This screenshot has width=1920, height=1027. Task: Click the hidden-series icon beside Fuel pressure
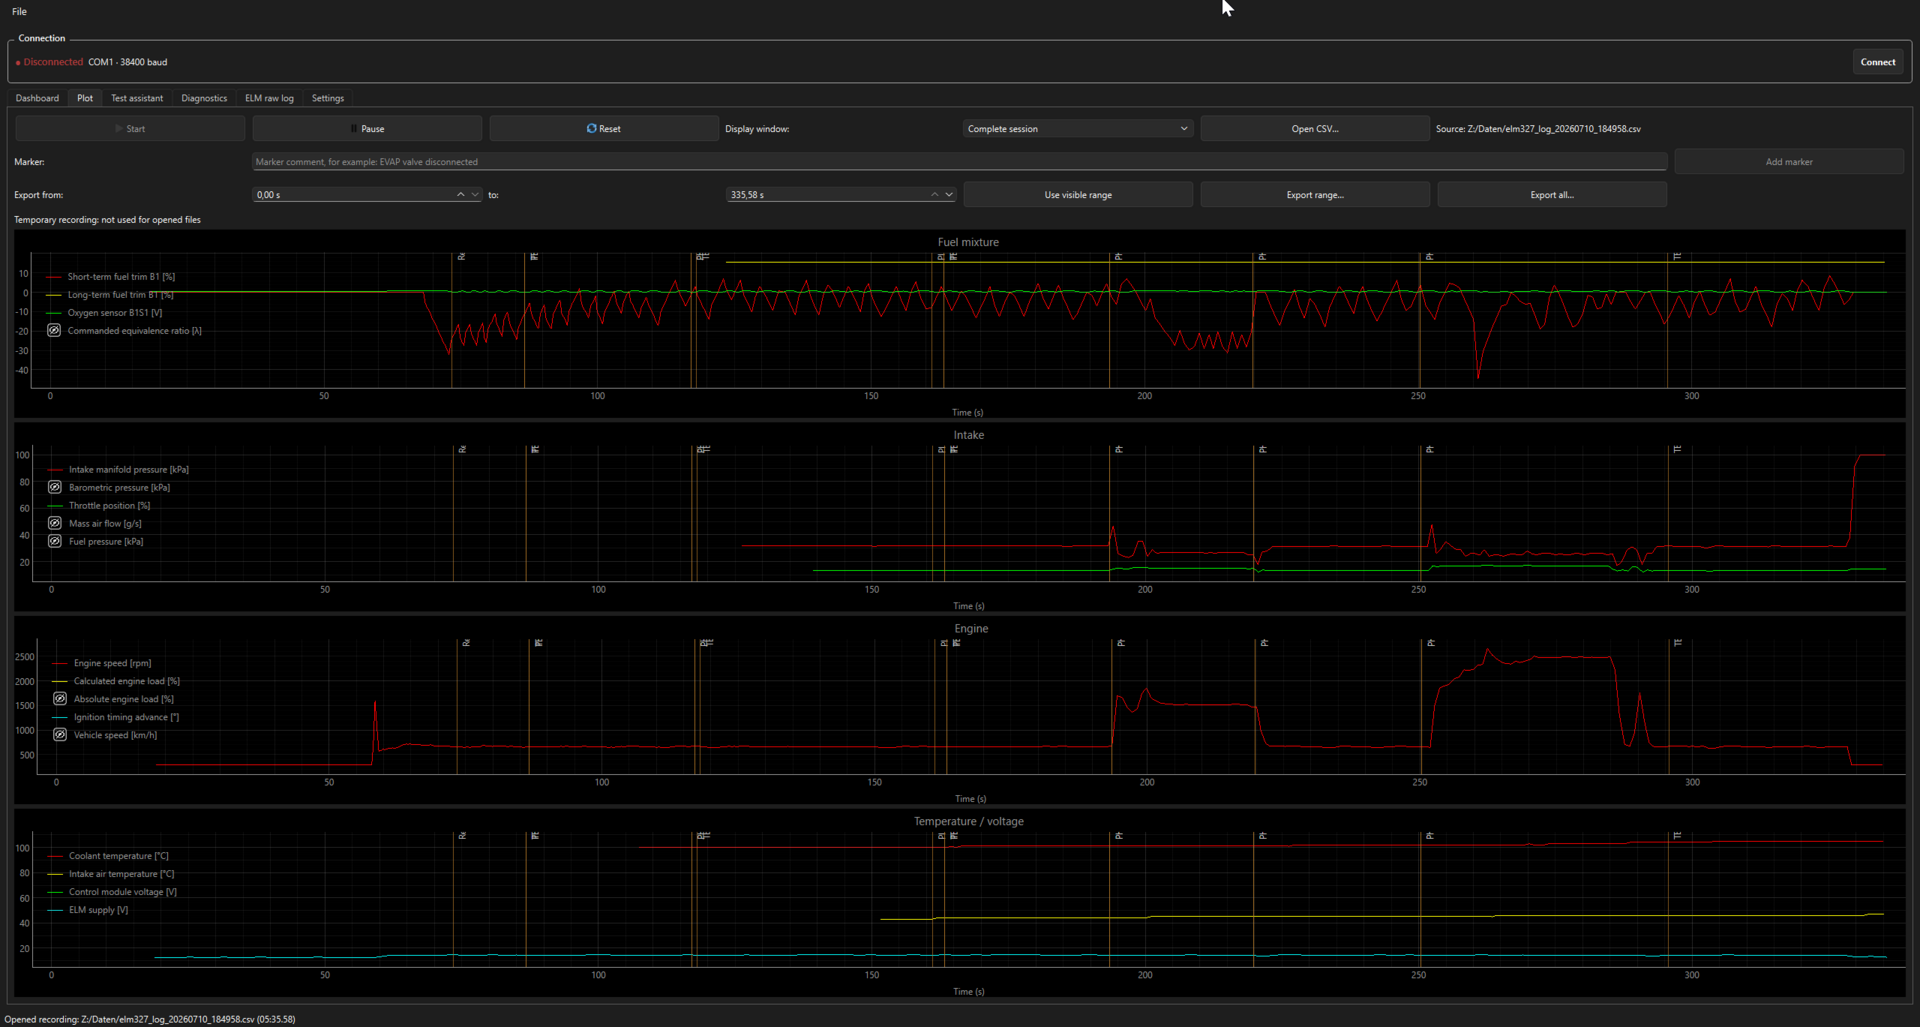pos(55,541)
